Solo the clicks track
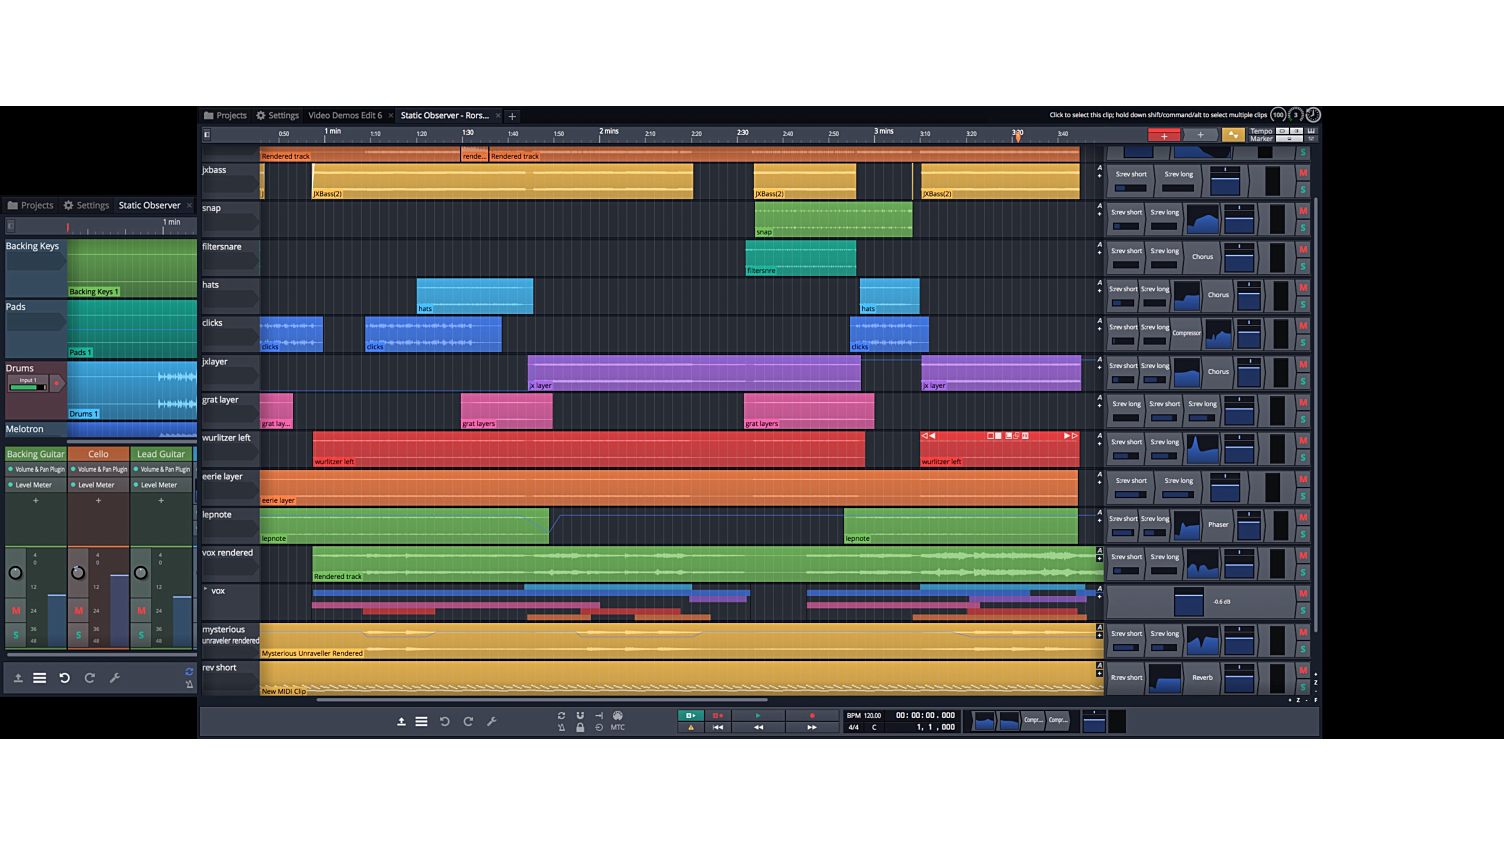Screen dimensions: 1504x846 (1303, 343)
